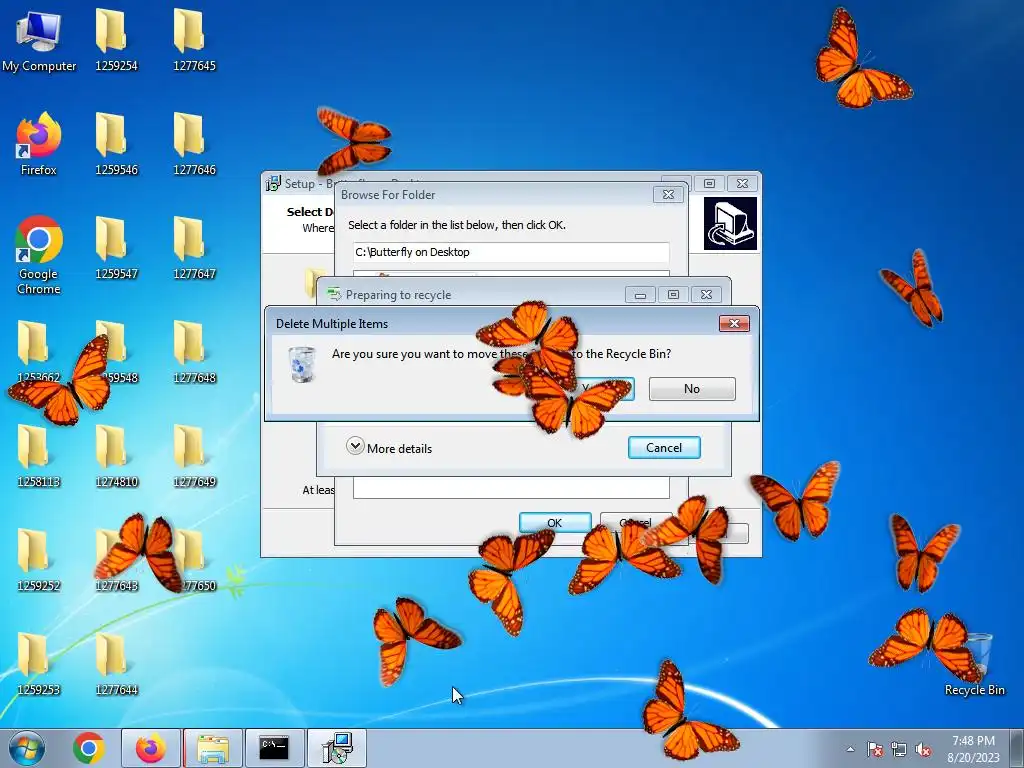Screen dimensions: 1024x768
Task: Select folder 1259546 on desktop
Action: (116, 144)
